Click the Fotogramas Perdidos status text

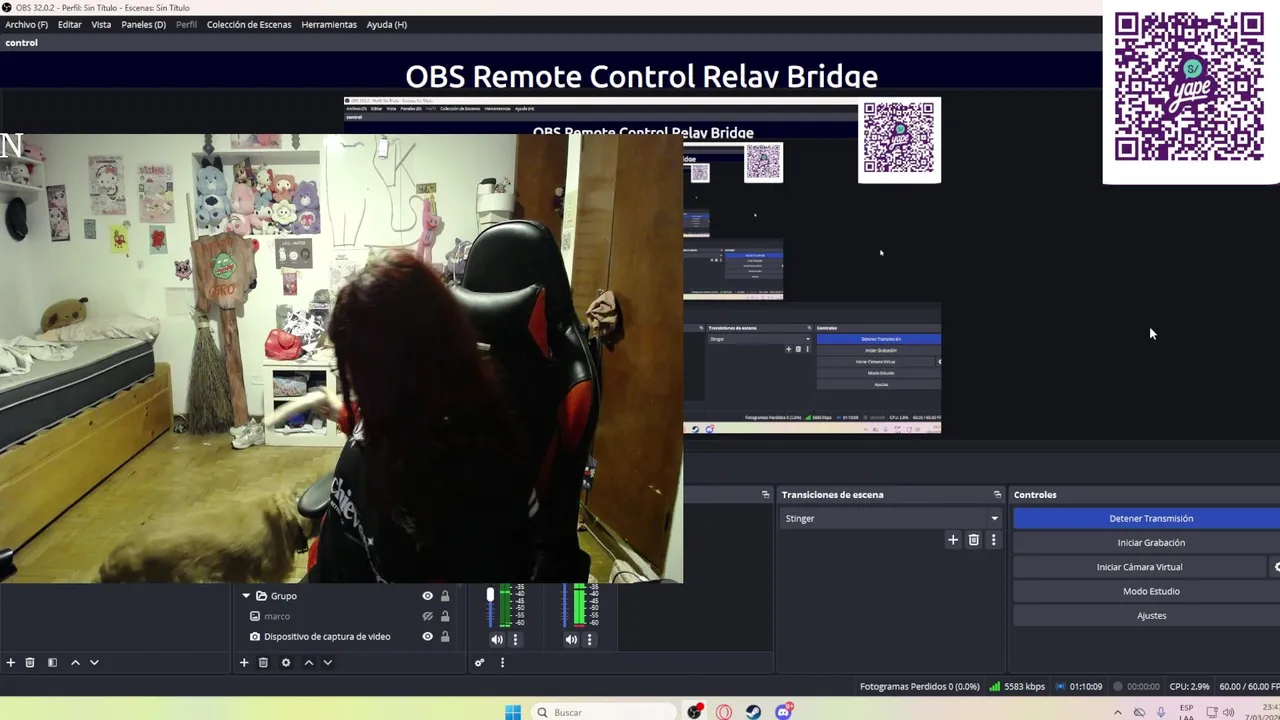point(919,687)
